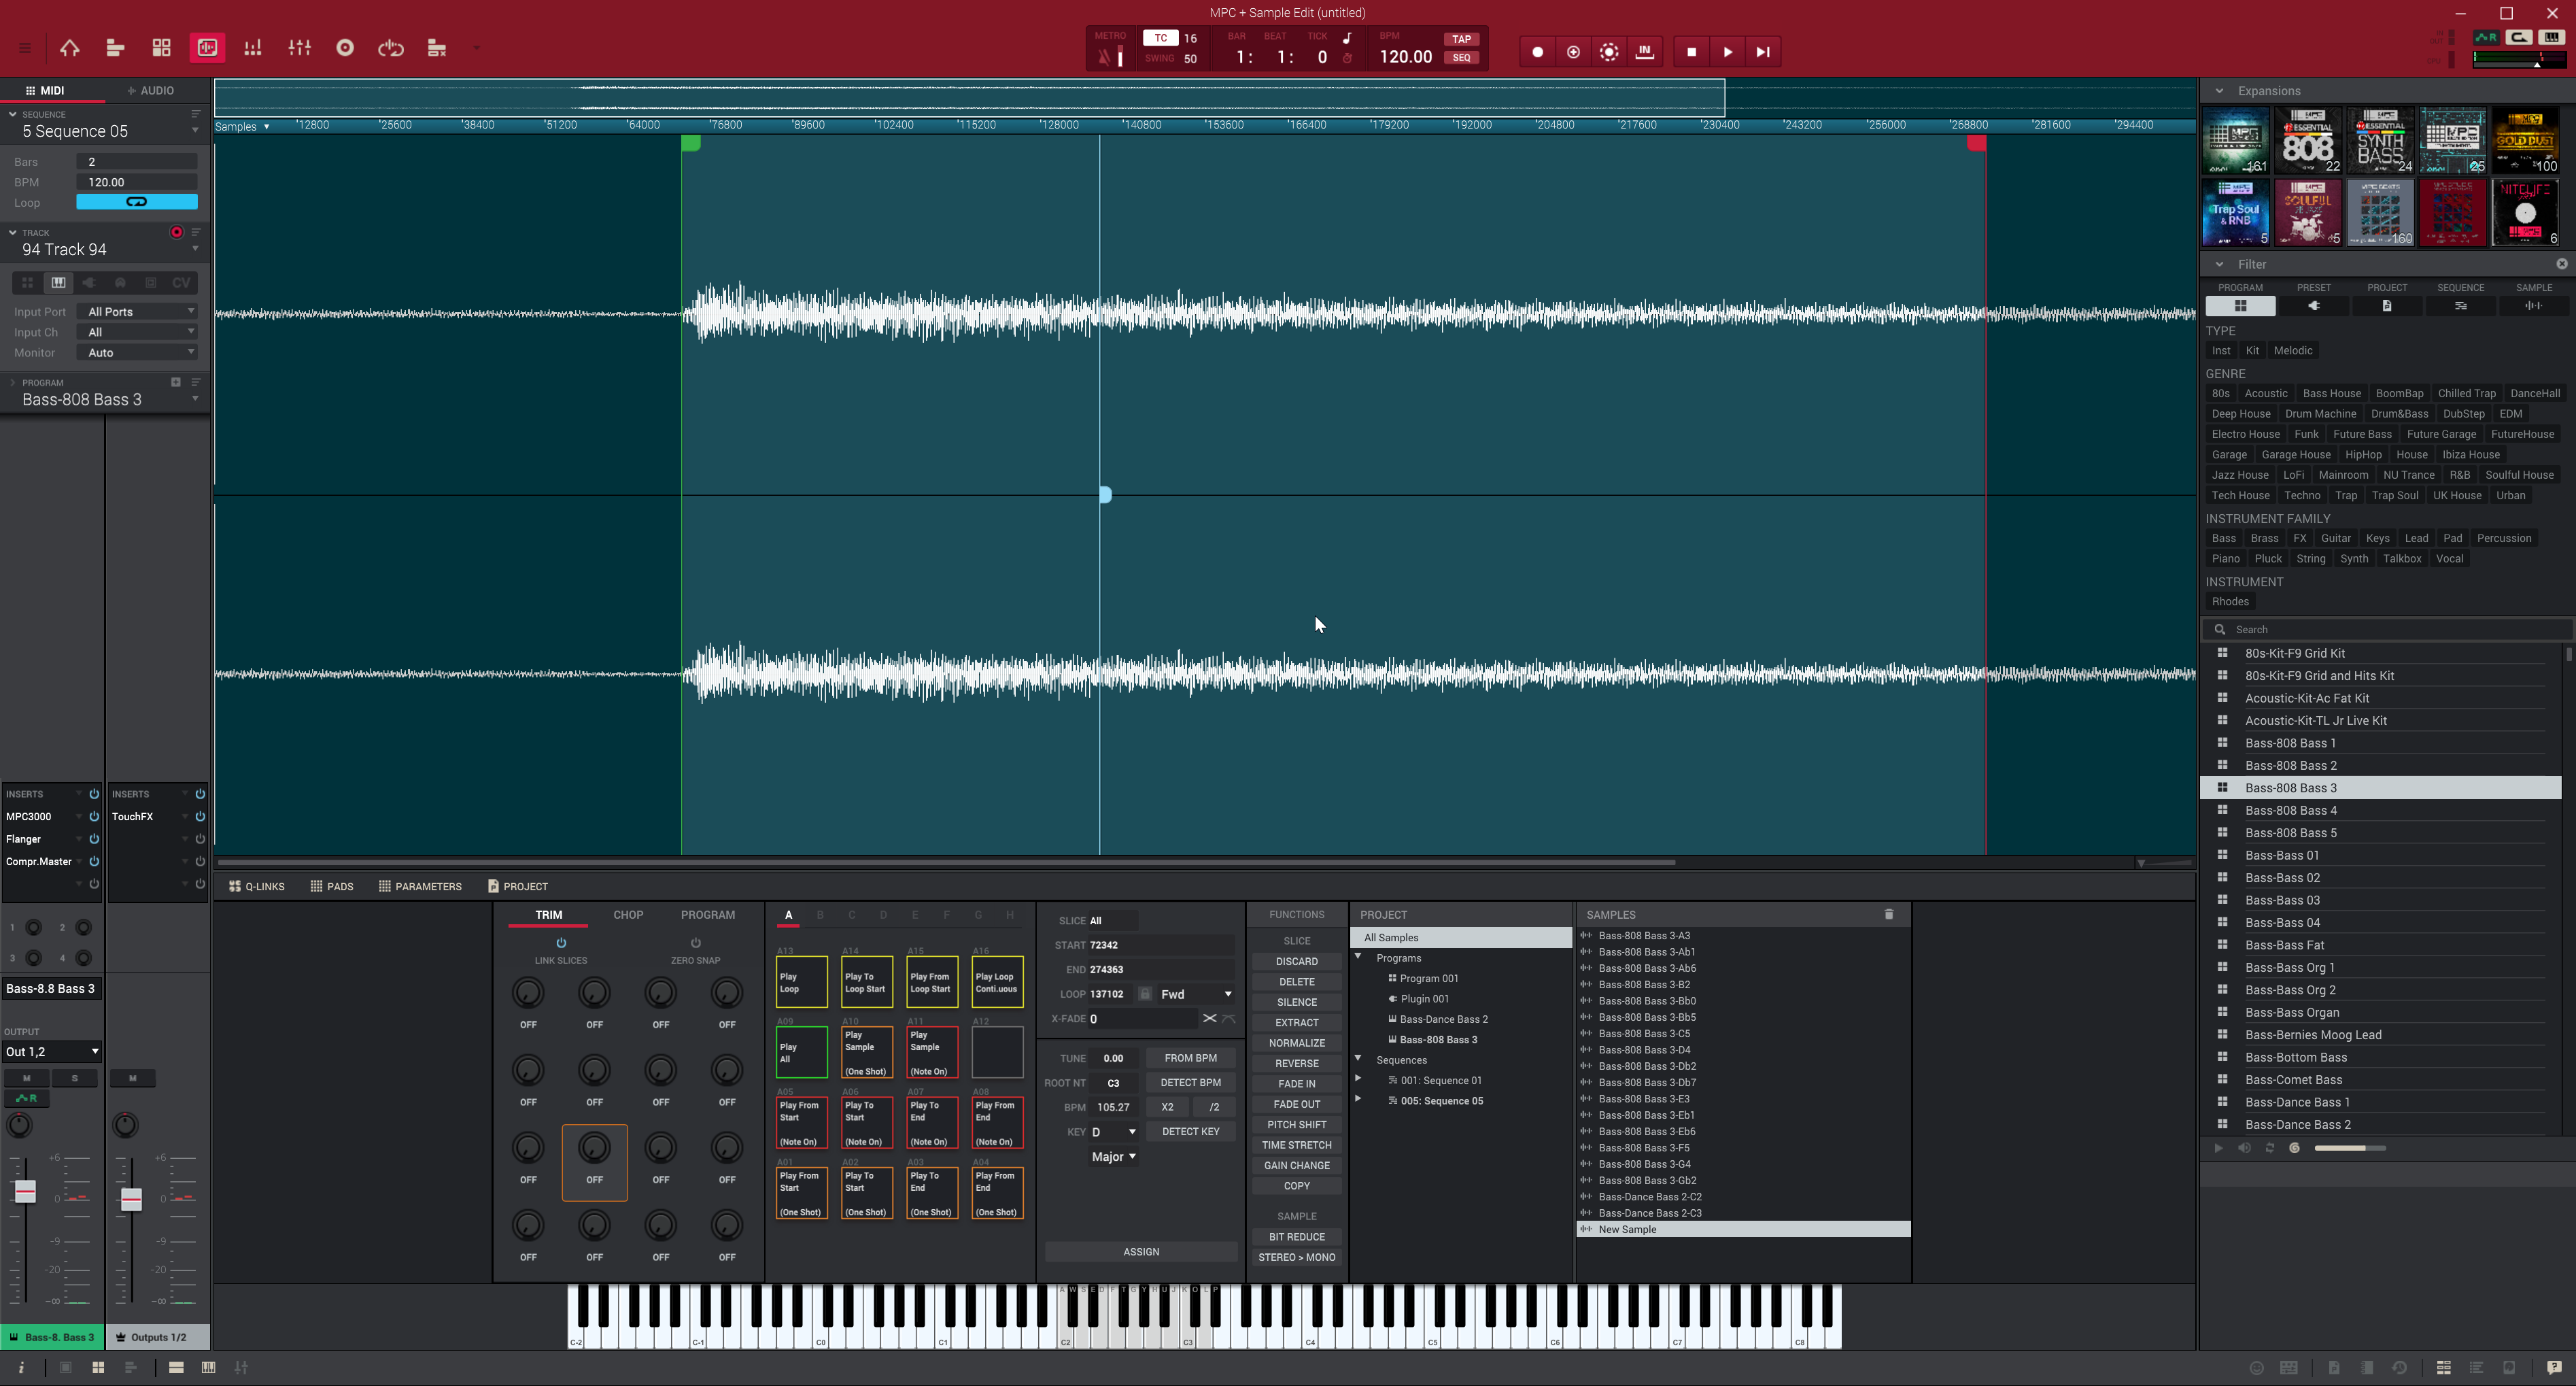The height and width of the screenshot is (1386, 2576).
Task: Open the Major scale dropdown
Action: click(1112, 1156)
